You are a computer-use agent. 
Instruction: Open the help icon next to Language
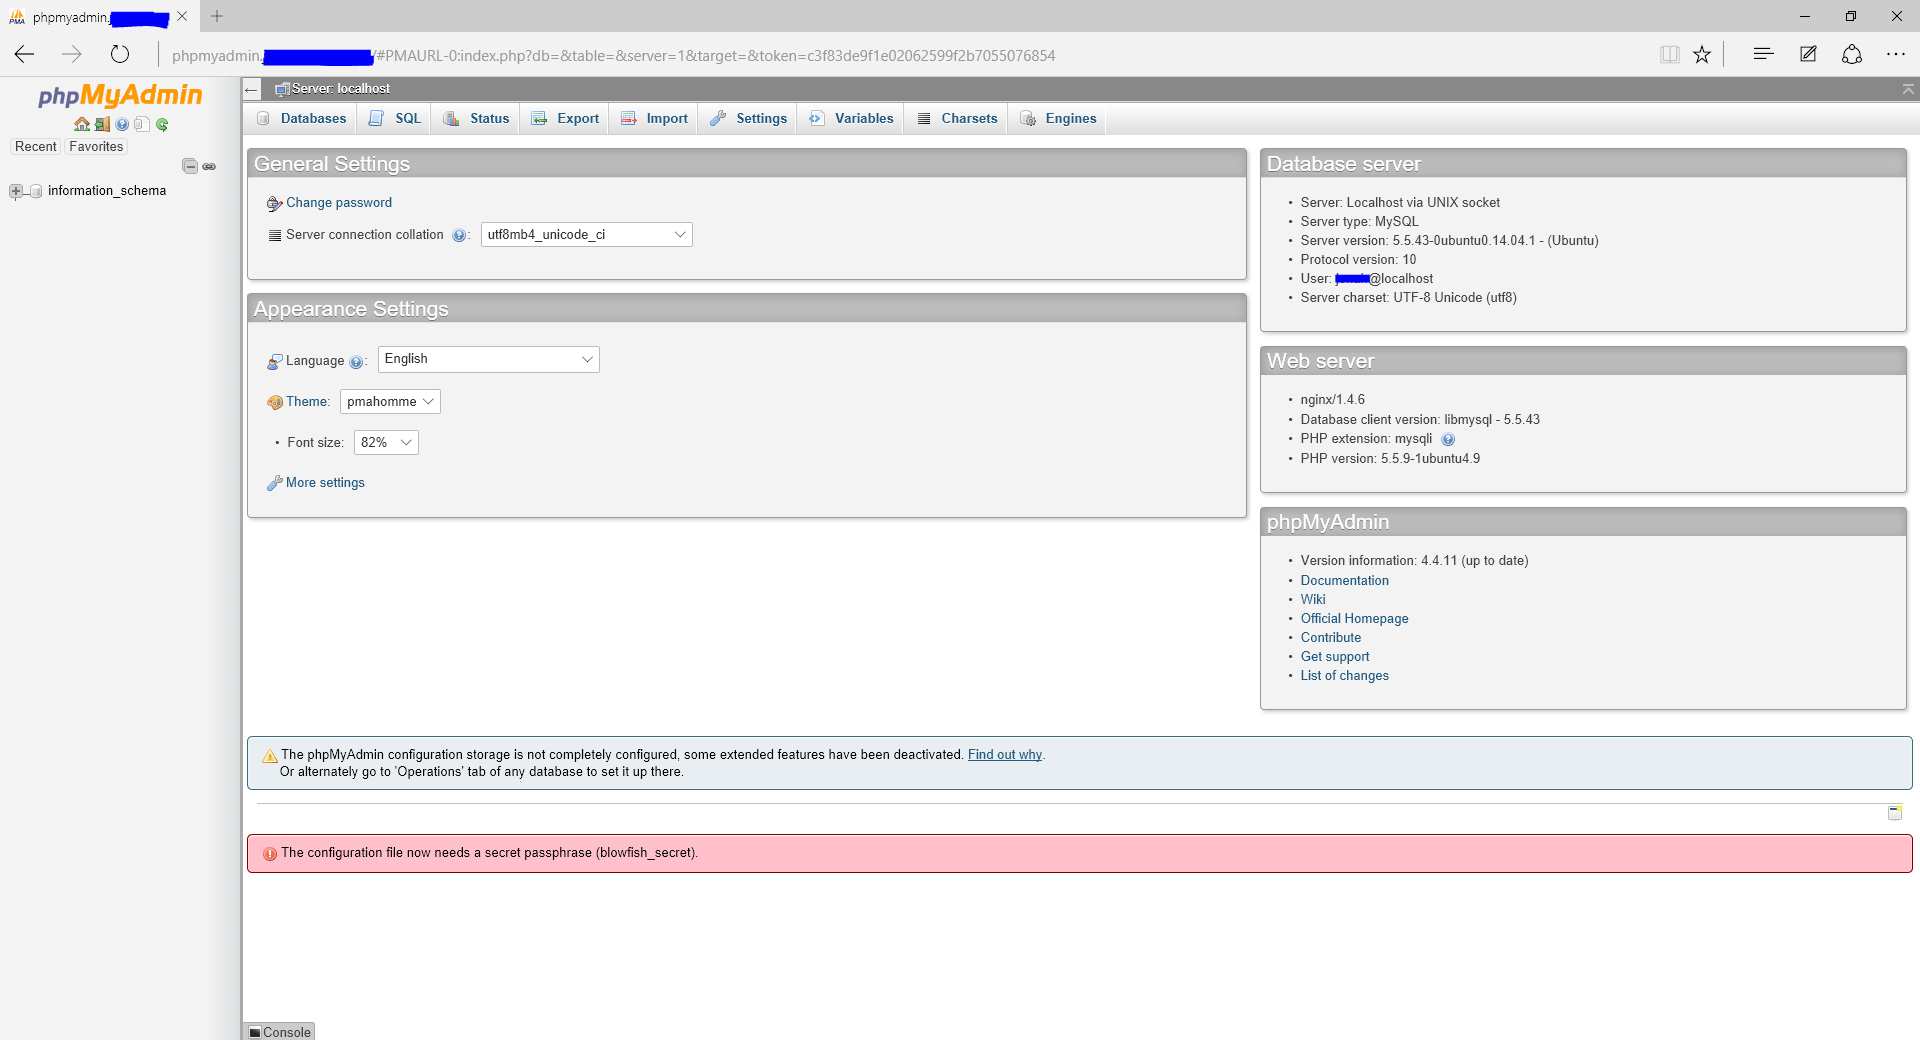point(356,362)
